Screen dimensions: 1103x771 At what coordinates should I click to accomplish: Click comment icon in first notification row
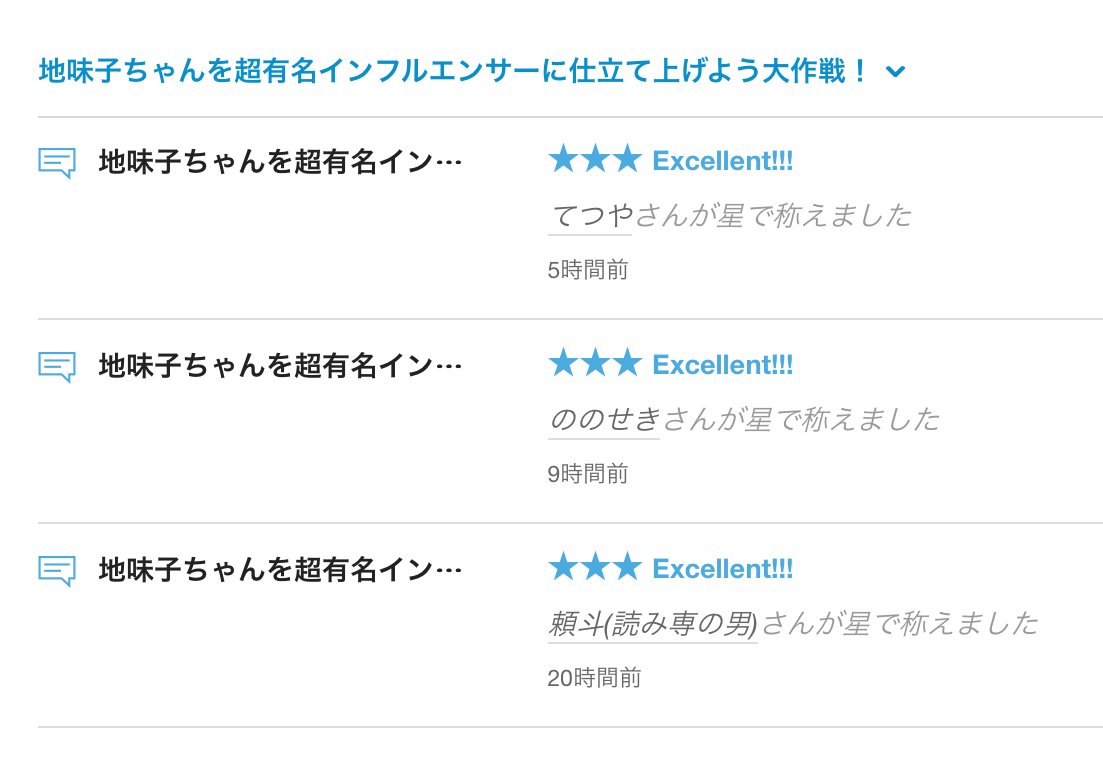[x=57, y=162]
